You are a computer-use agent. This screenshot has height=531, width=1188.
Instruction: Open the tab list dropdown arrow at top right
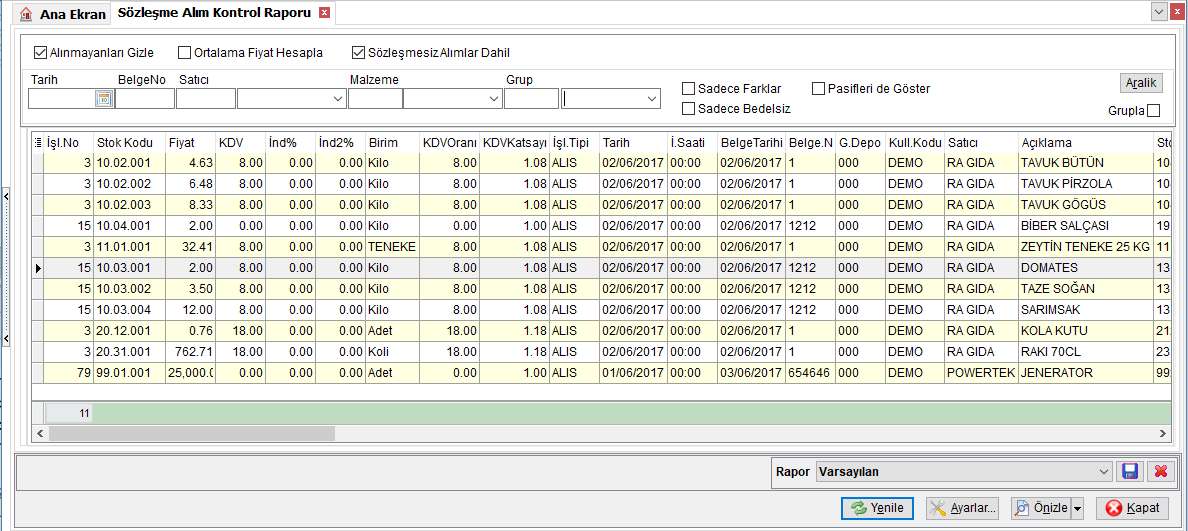tap(1158, 11)
